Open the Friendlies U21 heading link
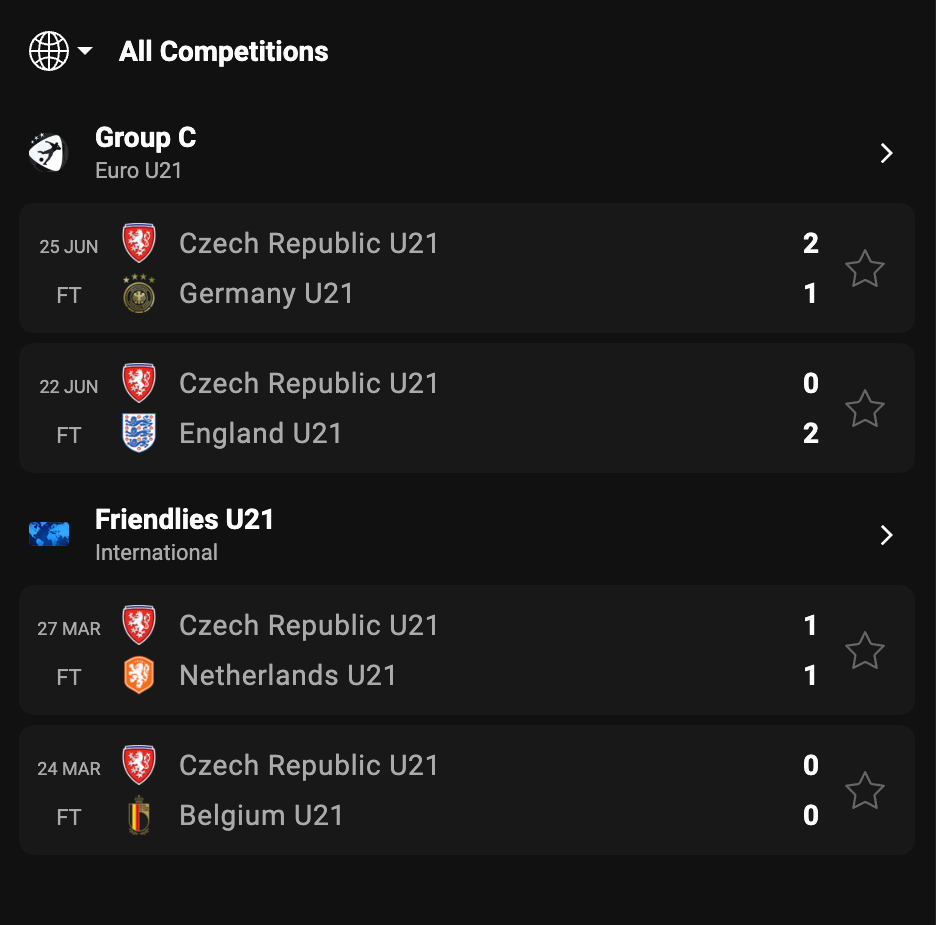 pos(184,519)
